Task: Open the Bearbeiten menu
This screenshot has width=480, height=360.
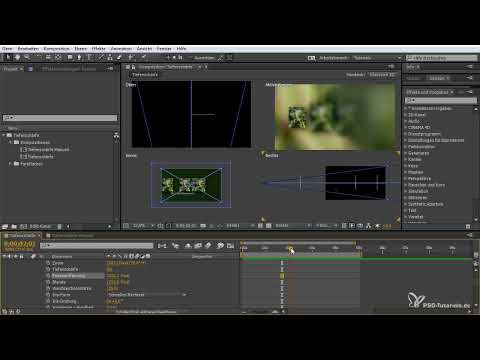Action: [28, 49]
